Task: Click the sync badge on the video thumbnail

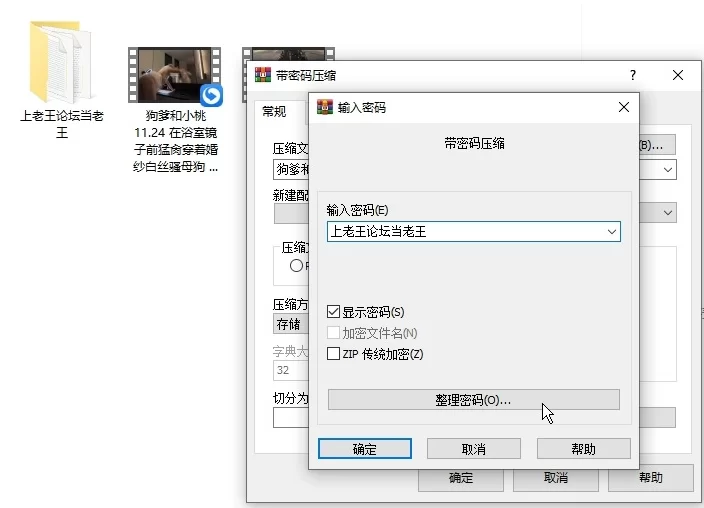Action: click(211, 95)
